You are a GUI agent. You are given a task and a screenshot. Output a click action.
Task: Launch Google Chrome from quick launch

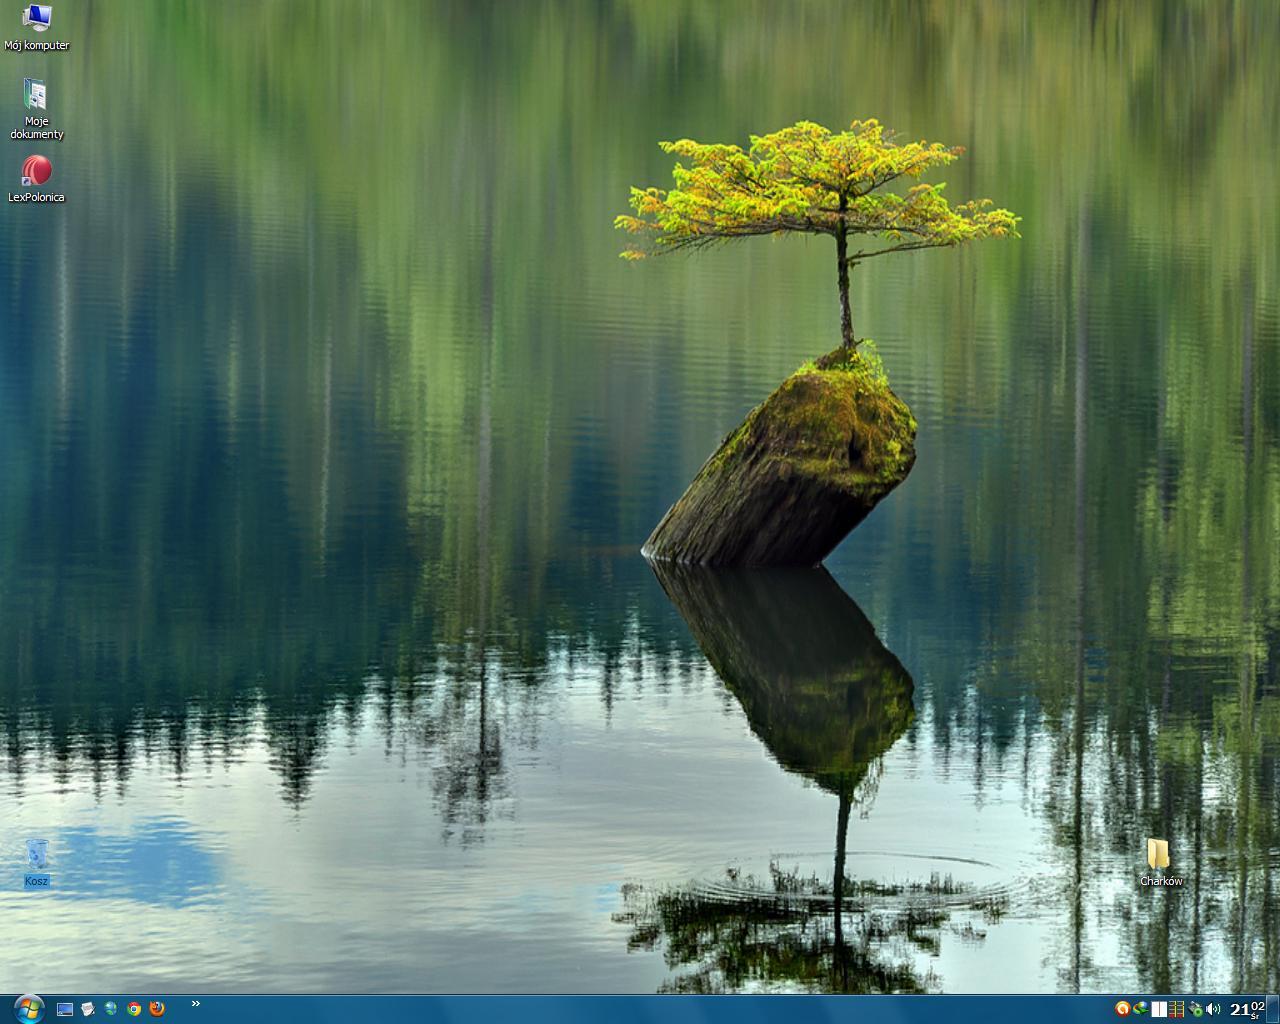coord(134,1009)
